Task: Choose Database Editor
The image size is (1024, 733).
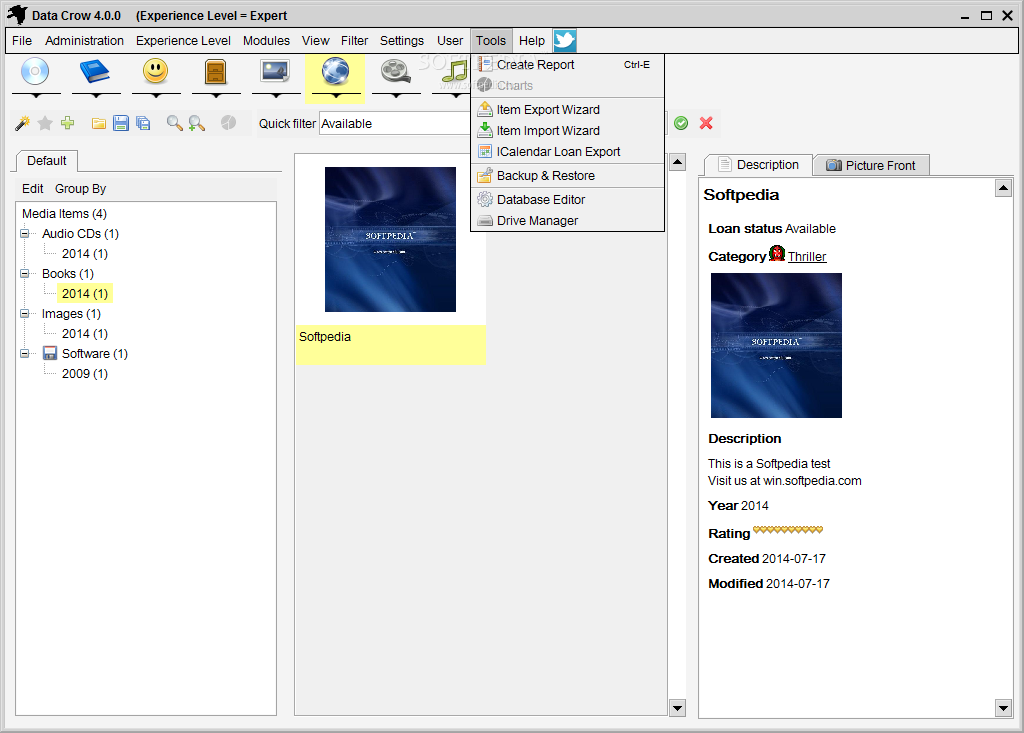Action: point(567,200)
